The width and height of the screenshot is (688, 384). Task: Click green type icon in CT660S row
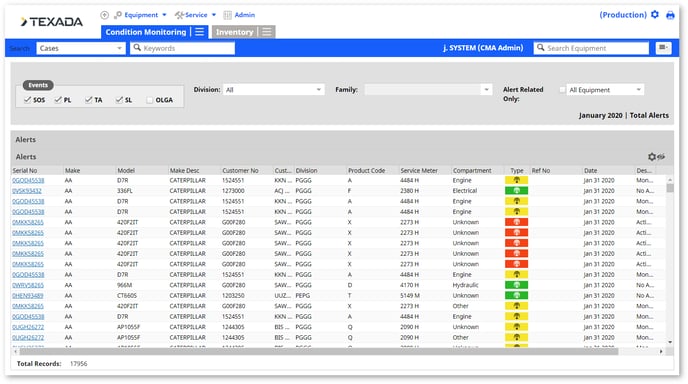[516, 296]
